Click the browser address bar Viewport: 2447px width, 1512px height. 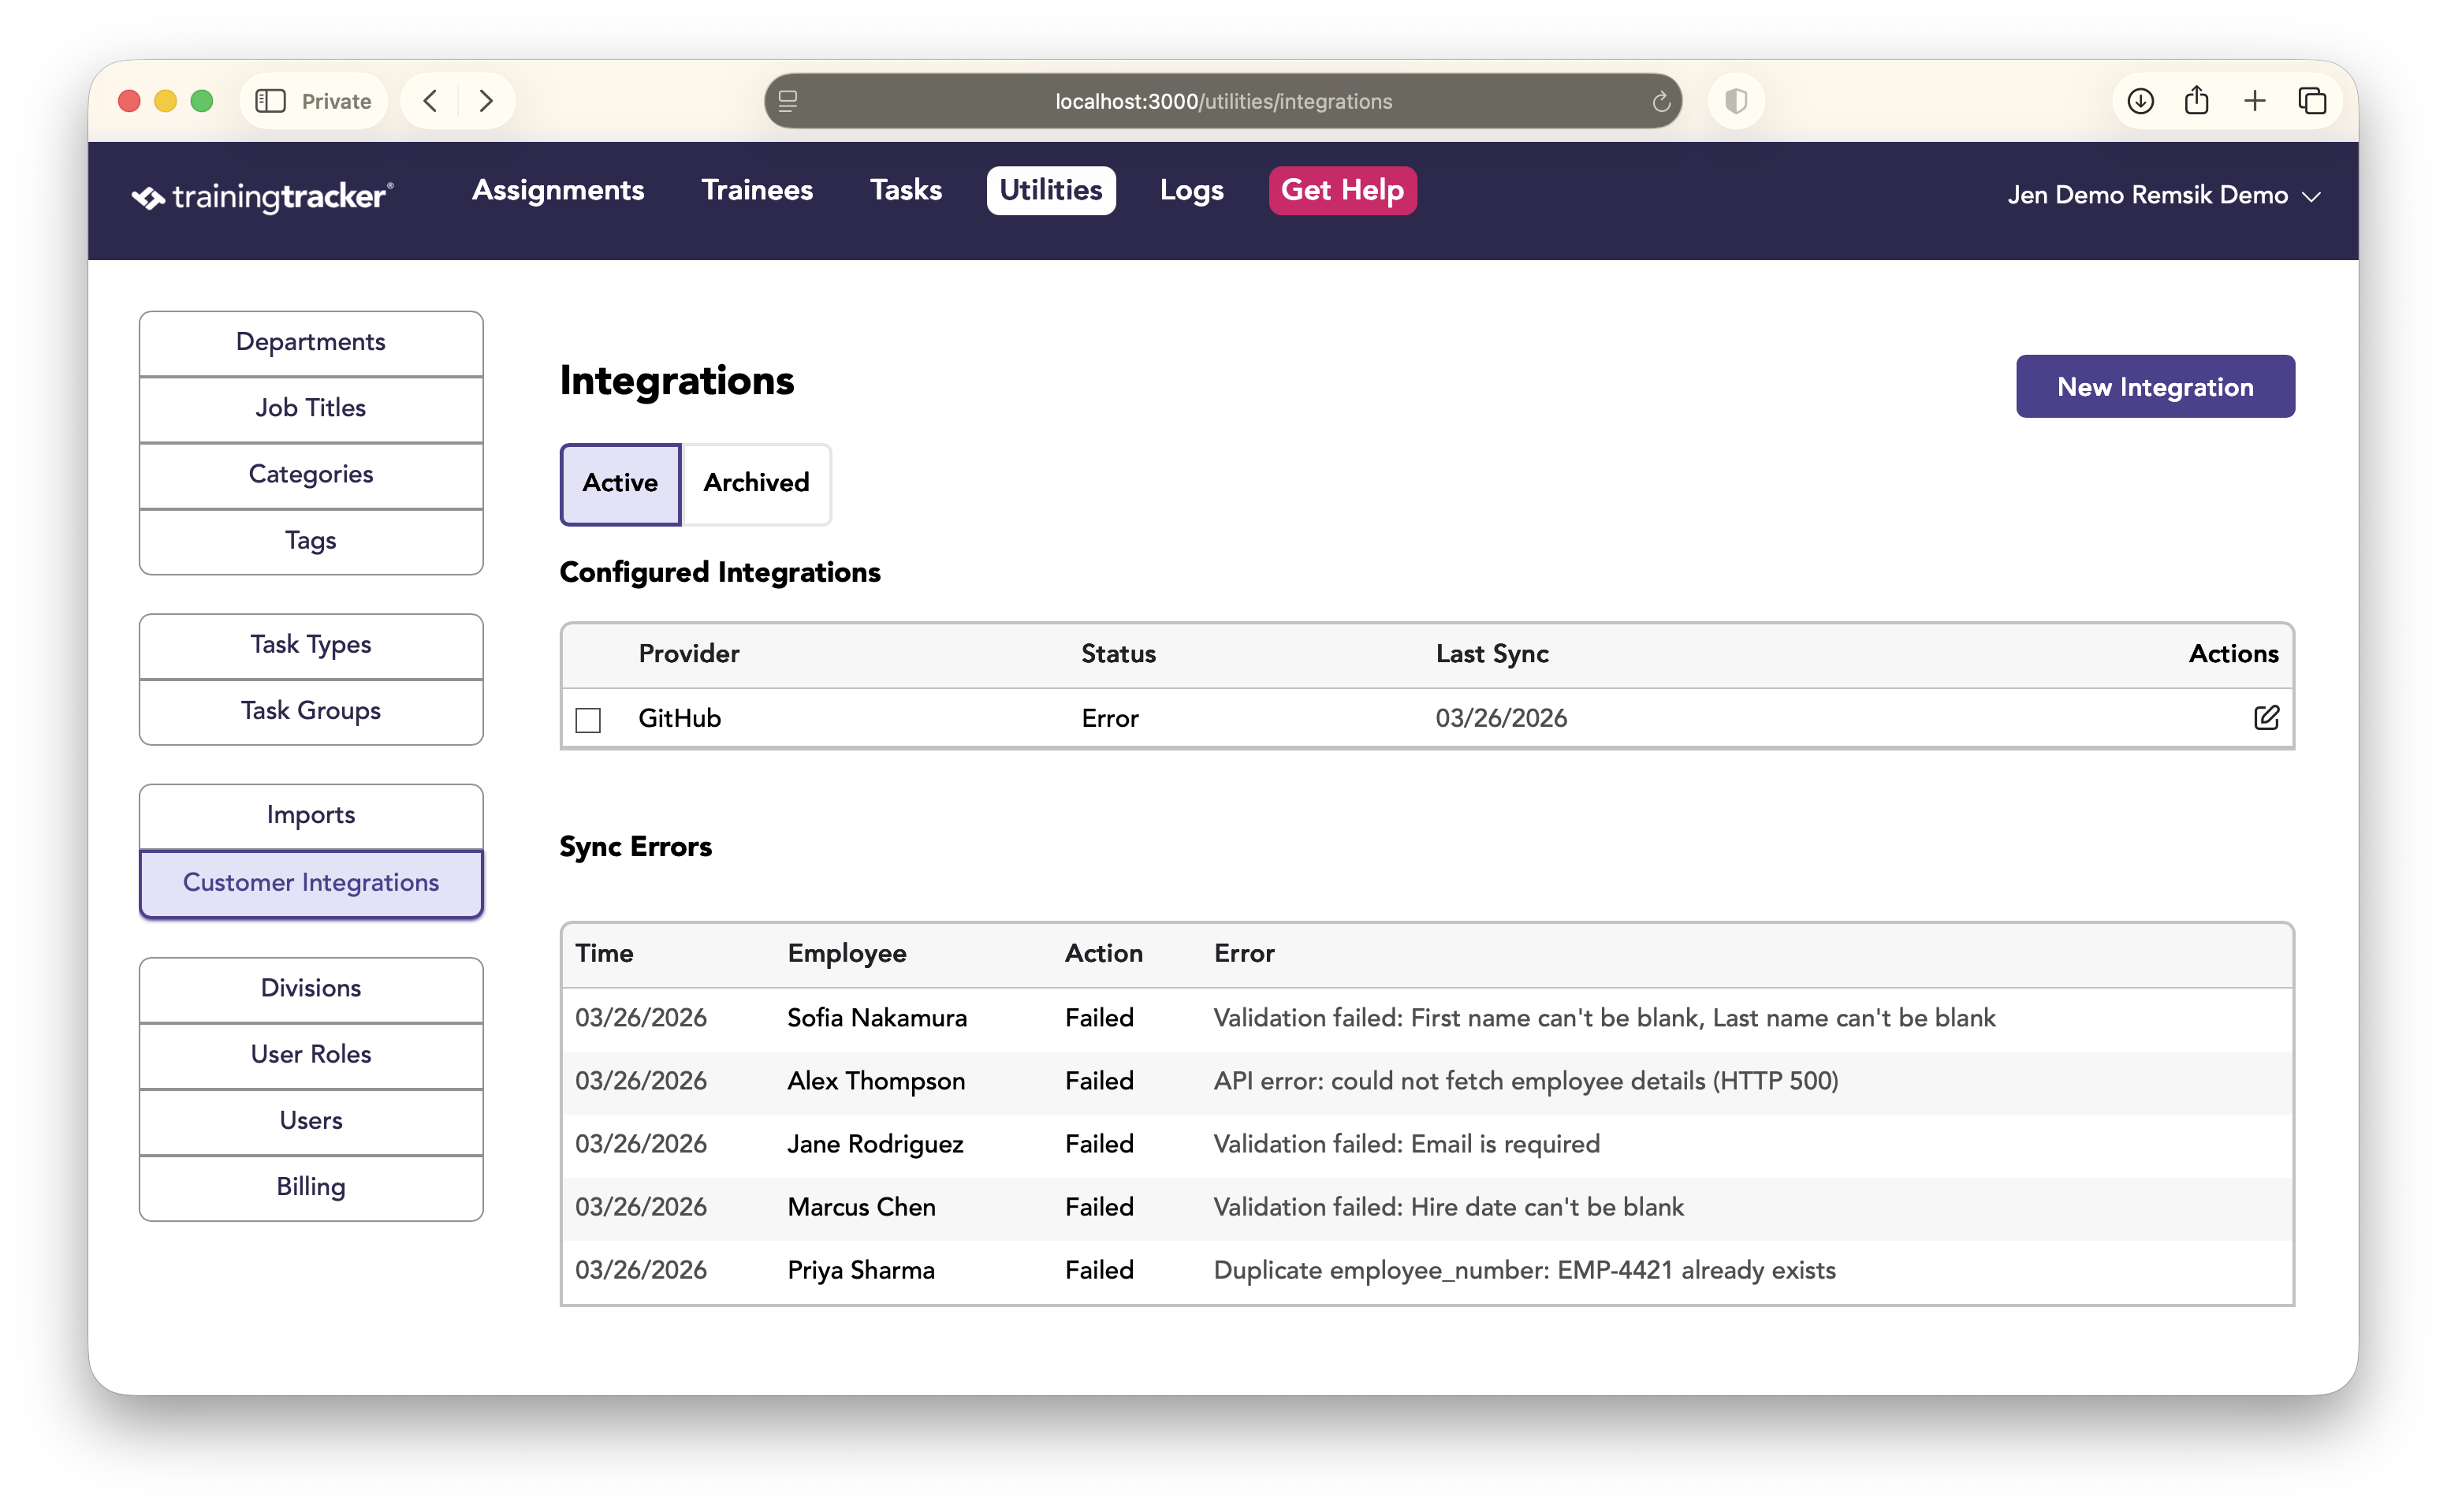pos(1222,101)
